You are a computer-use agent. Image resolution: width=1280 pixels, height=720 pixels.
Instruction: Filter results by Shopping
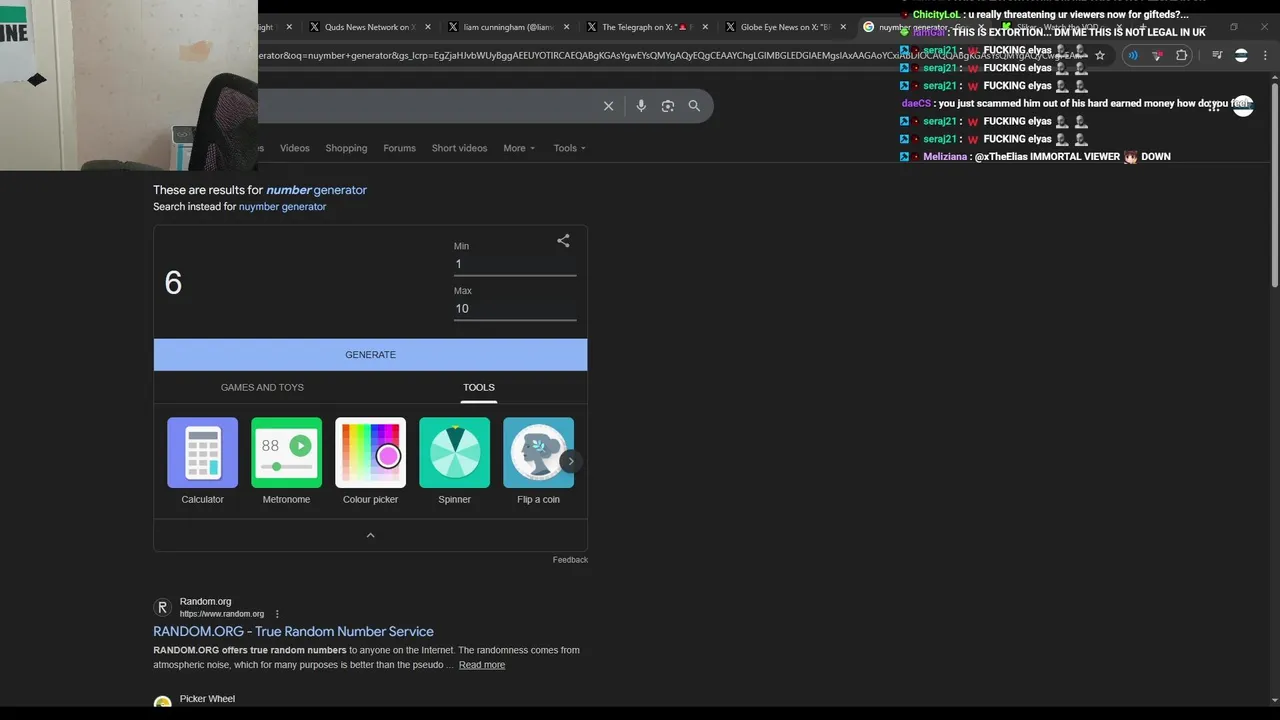point(346,148)
